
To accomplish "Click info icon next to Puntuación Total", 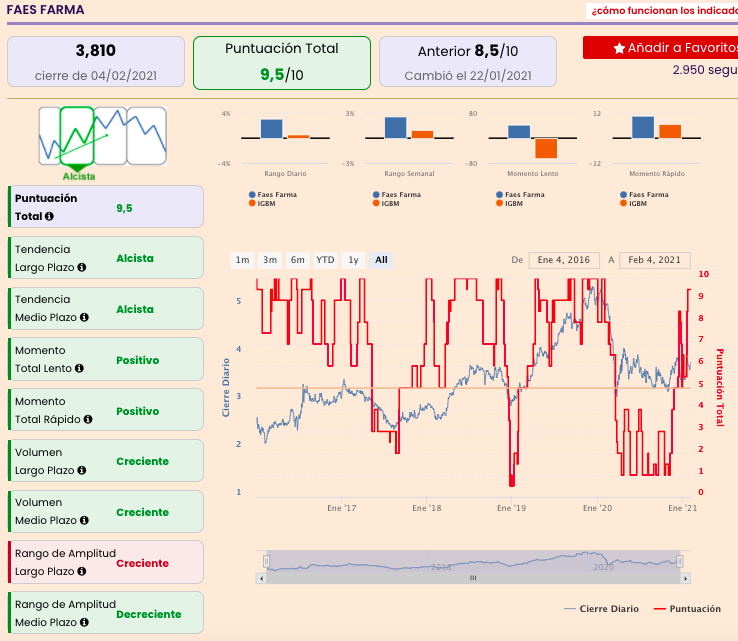I will (49, 216).
